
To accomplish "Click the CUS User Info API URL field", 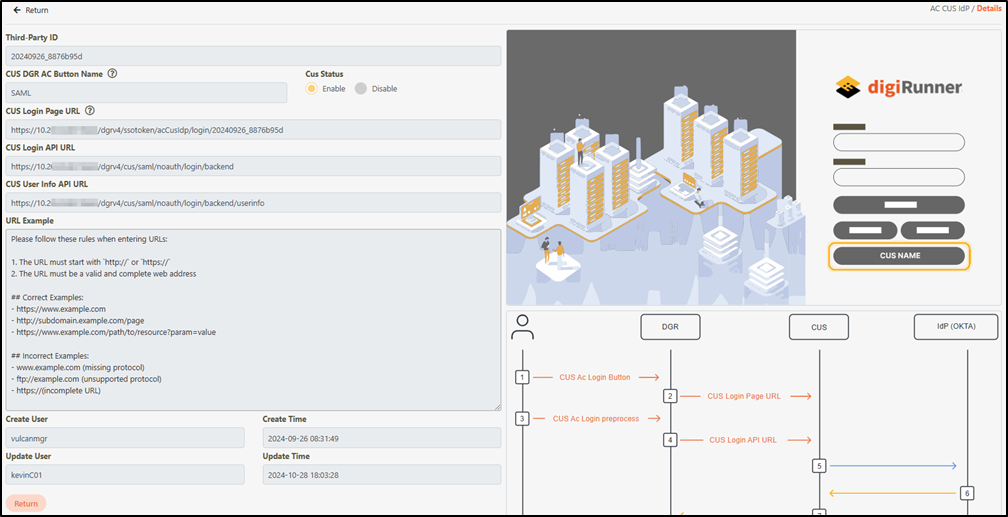I will tap(253, 202).
